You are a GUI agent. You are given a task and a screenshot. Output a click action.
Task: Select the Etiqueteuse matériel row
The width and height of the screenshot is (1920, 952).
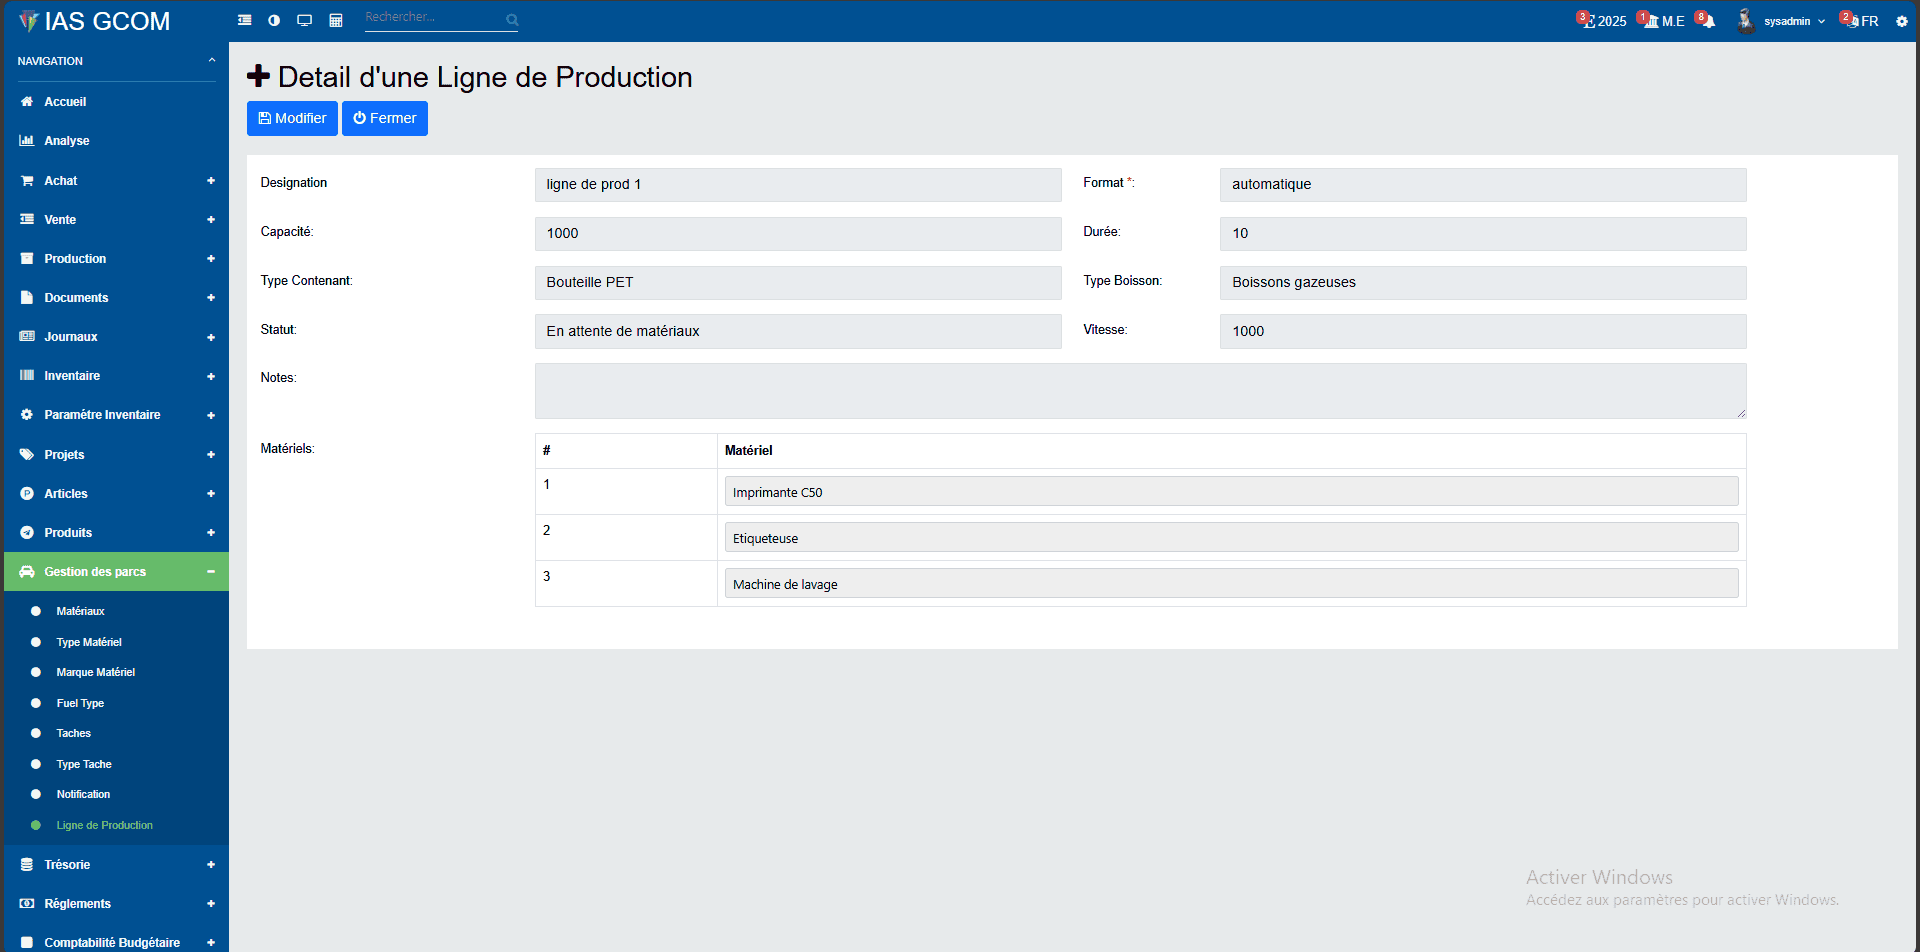[x=1230, y=537]
